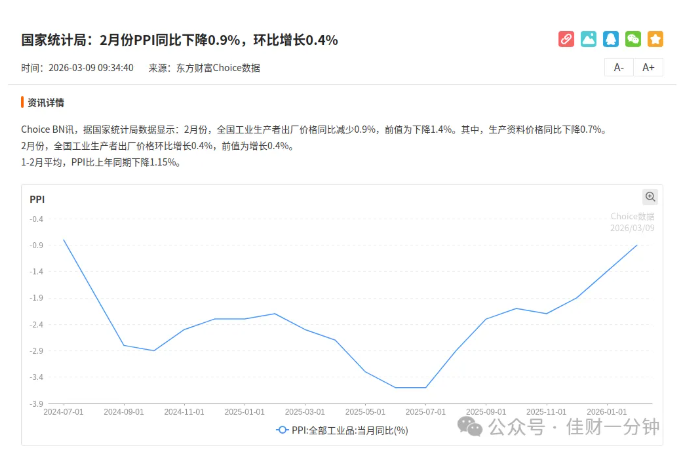The height and width of the screenshot is (455, 689).
Task: Click x-axis label 2024-09-01
Action: [x=123, y=412]
